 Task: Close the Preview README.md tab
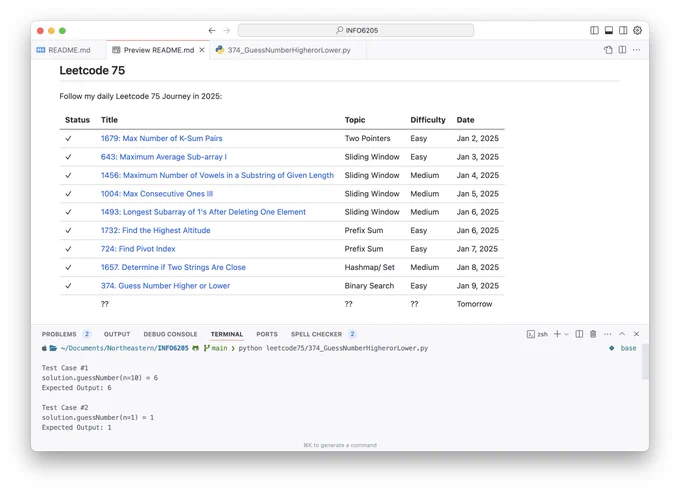(202, 50)
